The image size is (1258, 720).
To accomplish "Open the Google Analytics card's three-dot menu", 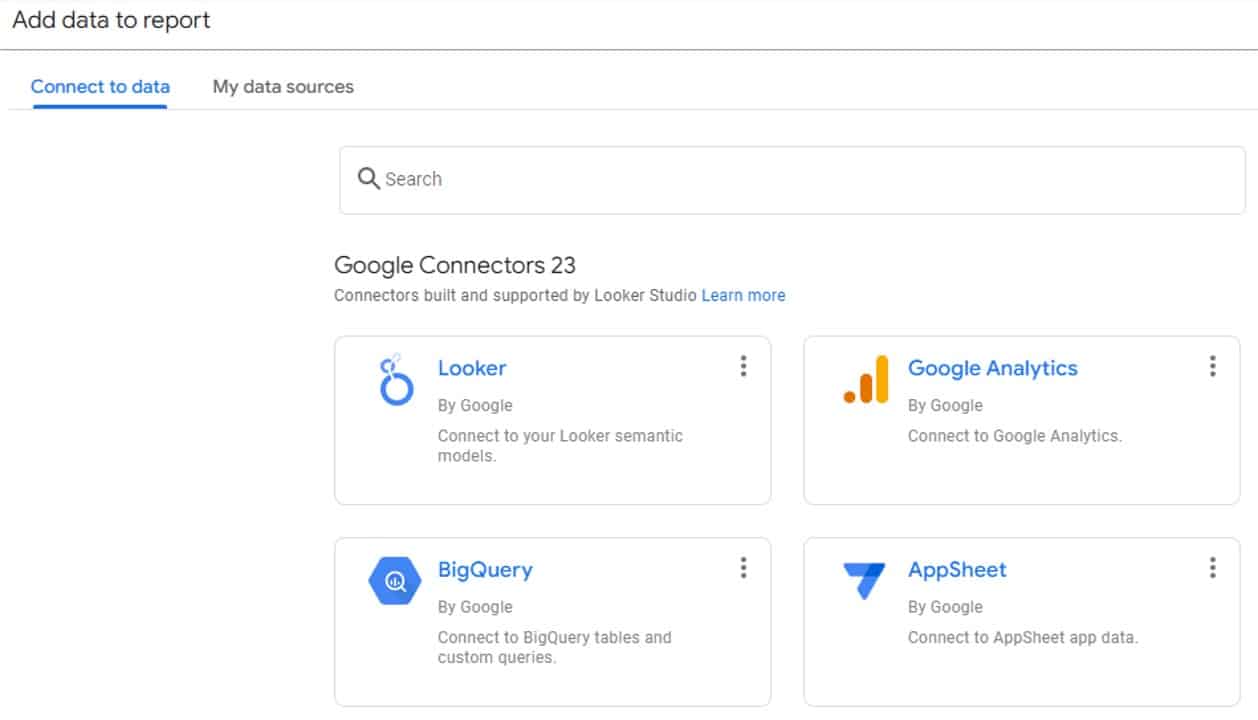I will pyautogui.click(x=1212, y=366).
